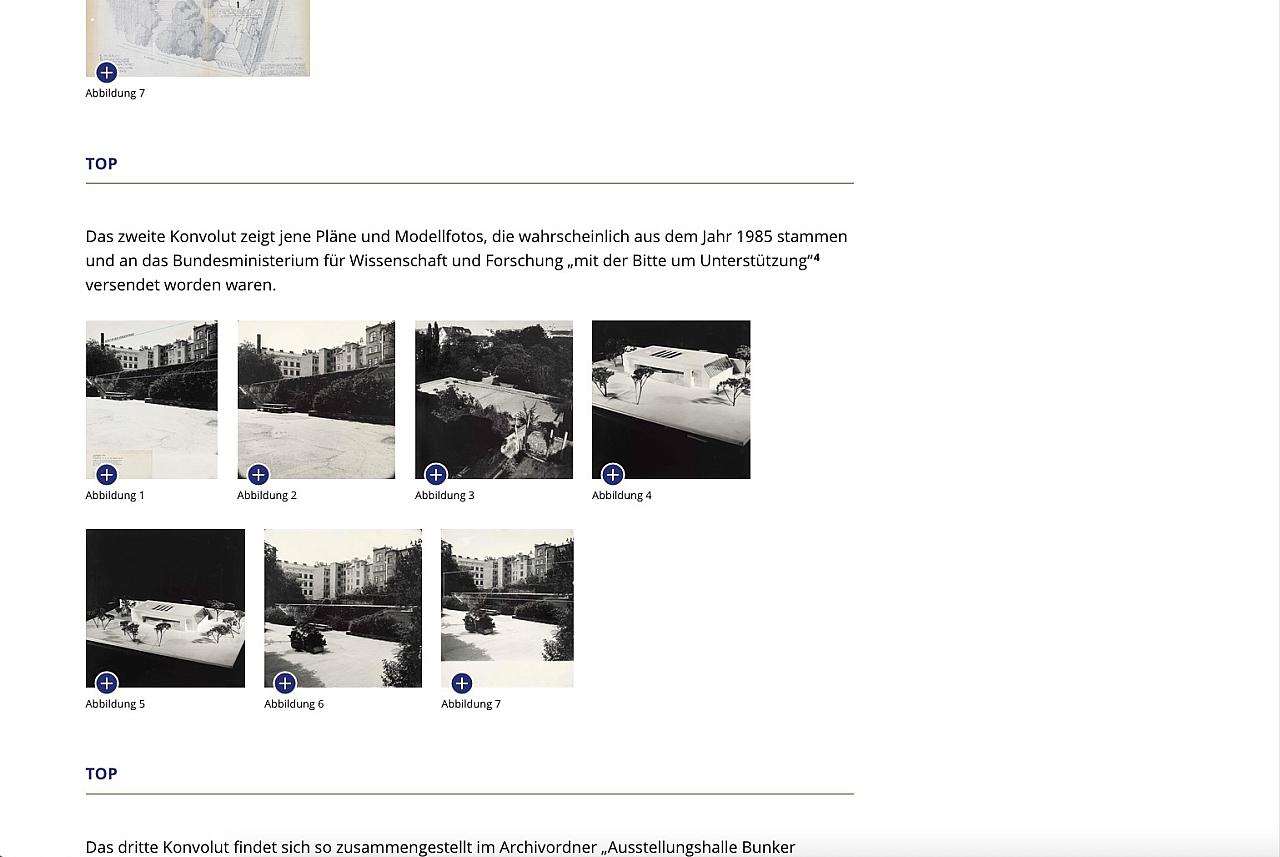Open Abbildung 6 with its plus icon
The image size is (1280, 857).
coord(285,683)
